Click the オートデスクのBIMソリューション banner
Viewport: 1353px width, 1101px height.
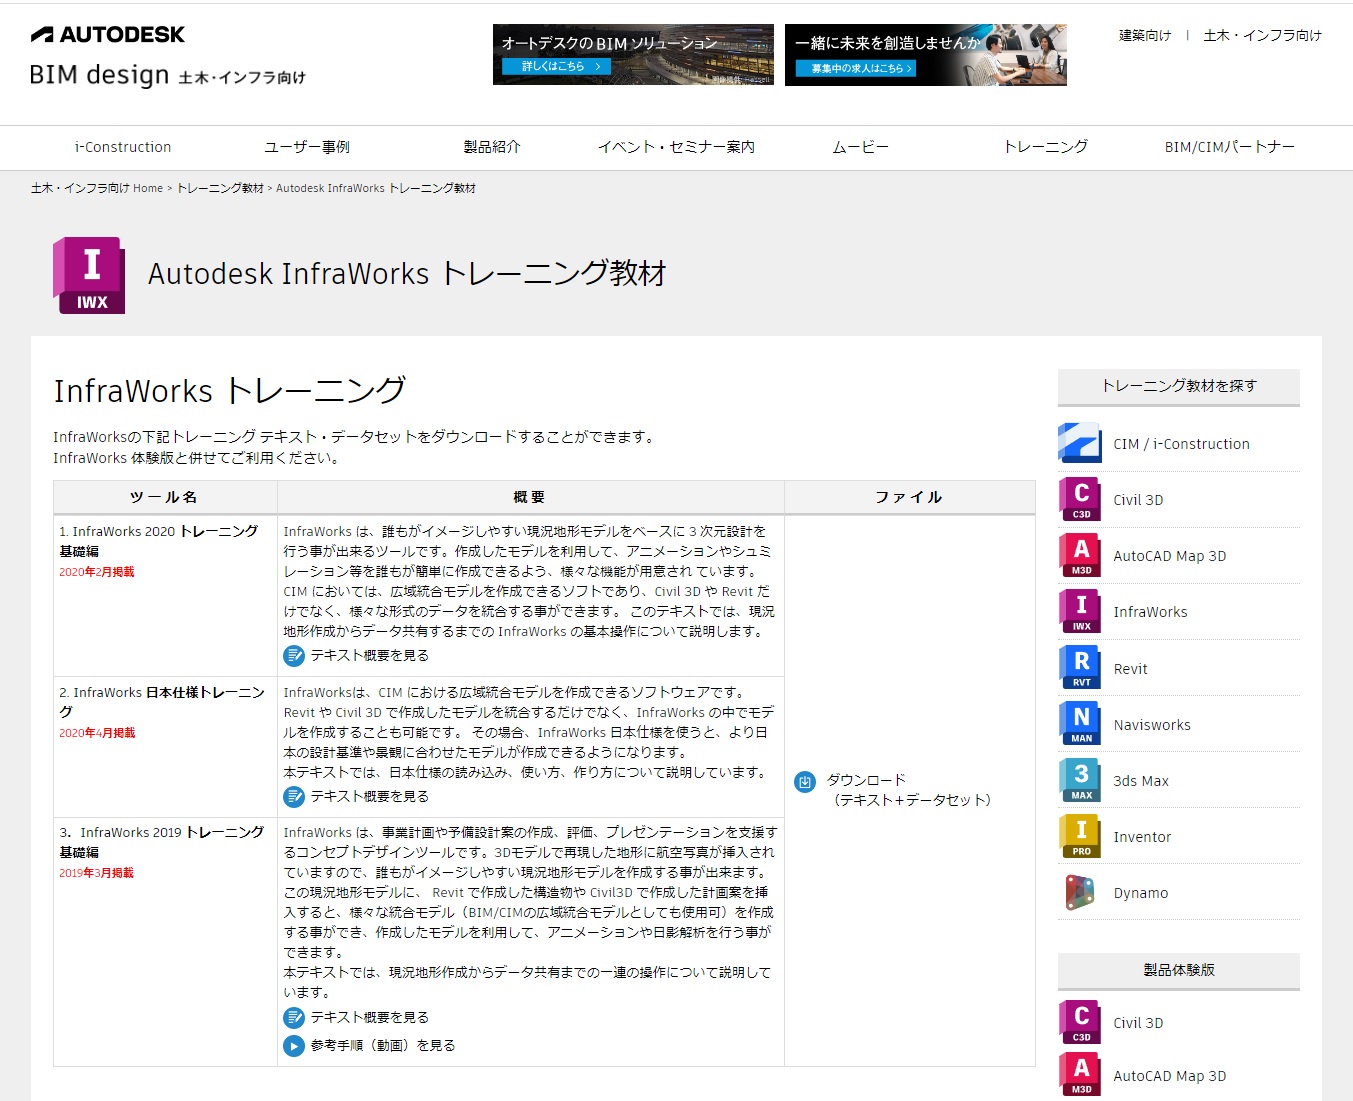tap(633, 55)
